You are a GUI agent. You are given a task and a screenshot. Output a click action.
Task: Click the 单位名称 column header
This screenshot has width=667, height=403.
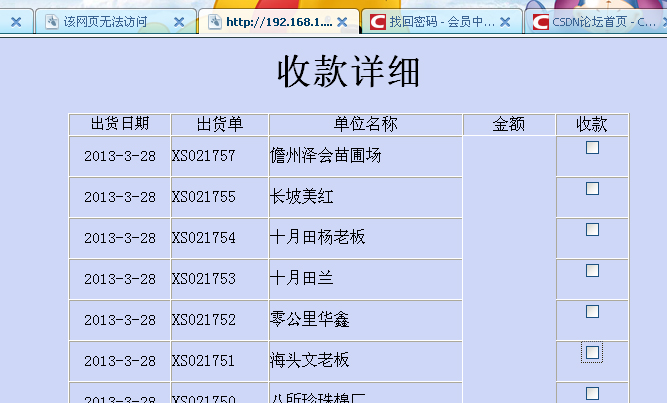click(365, 124)
